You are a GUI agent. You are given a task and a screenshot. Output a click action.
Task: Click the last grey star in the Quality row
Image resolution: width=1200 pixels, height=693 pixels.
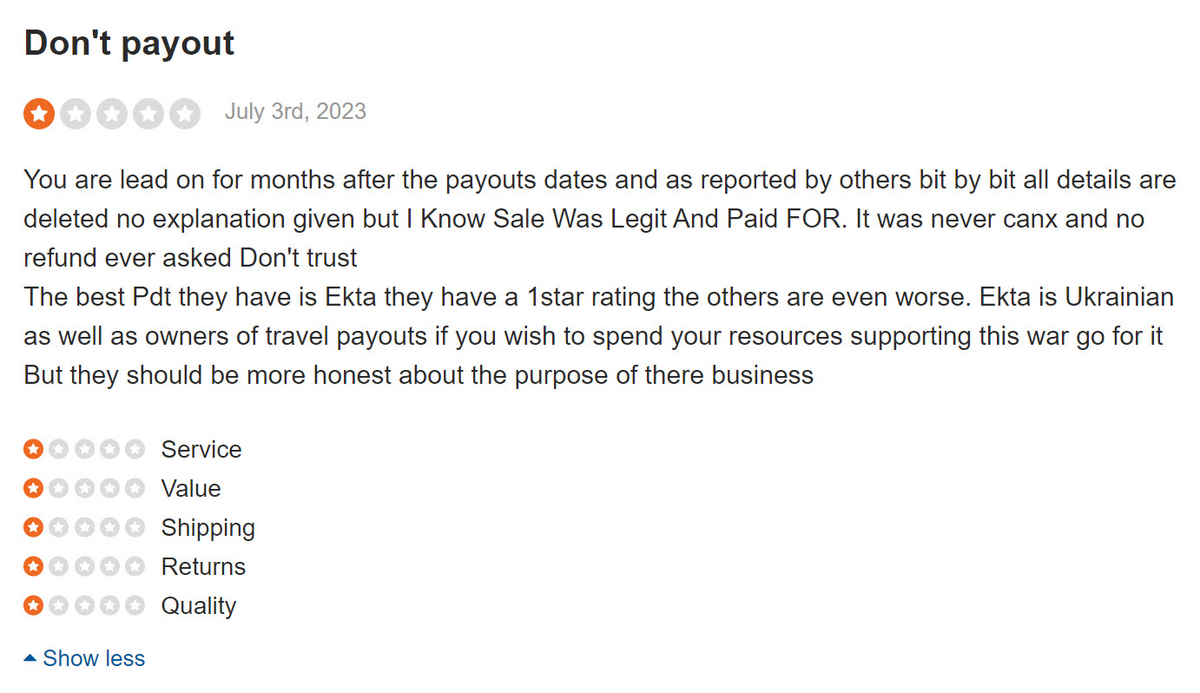click(135, 606)
